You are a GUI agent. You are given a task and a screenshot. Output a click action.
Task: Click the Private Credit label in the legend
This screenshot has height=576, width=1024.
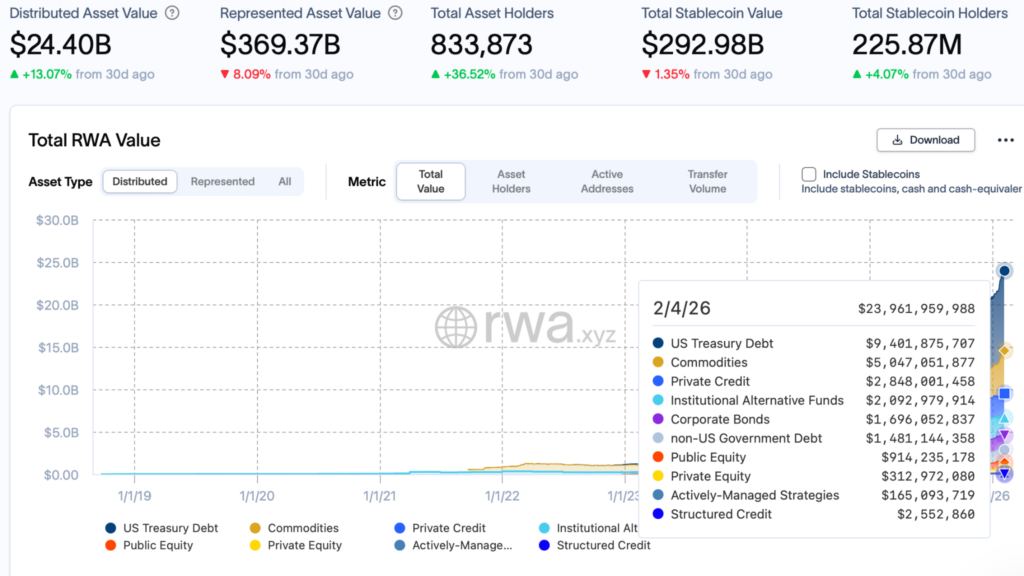(x=449, y=528)
